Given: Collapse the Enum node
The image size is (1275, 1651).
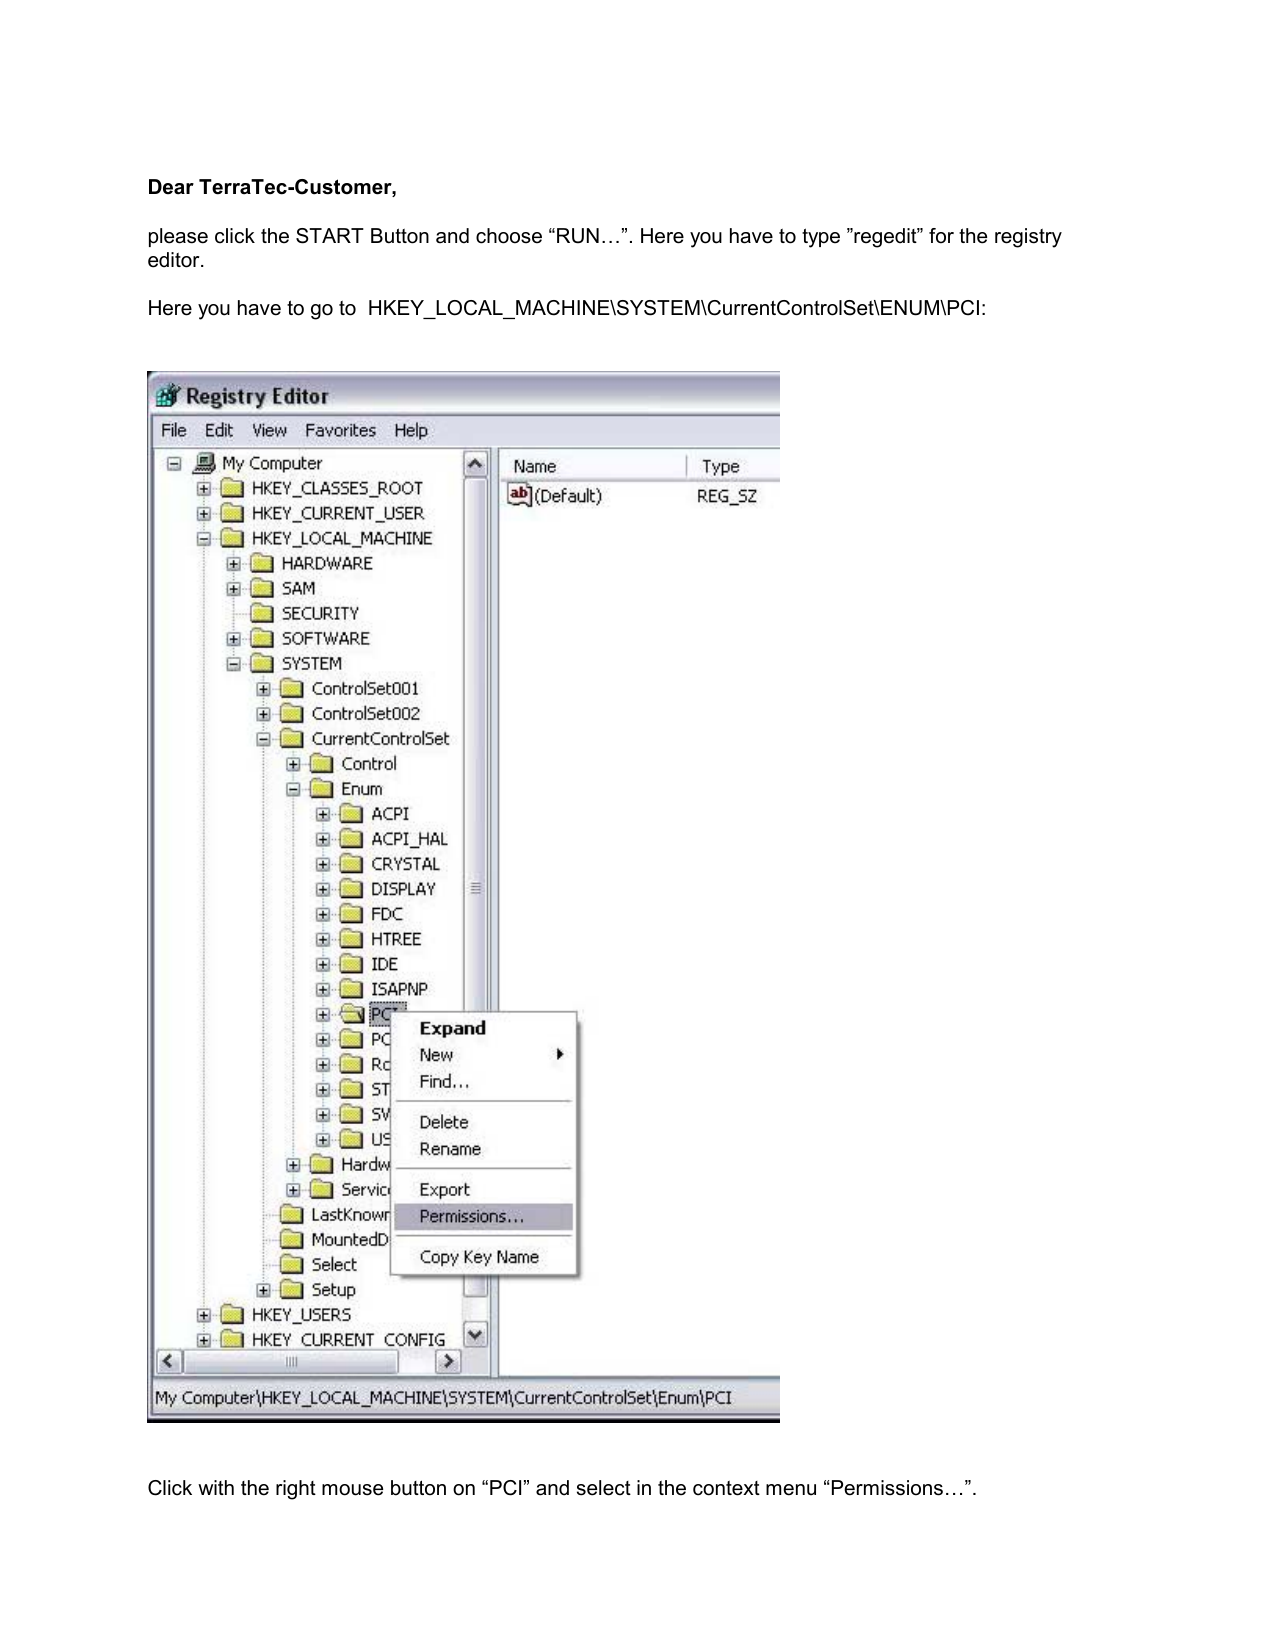Looking at the screenshot, I should tap(294, 789).
